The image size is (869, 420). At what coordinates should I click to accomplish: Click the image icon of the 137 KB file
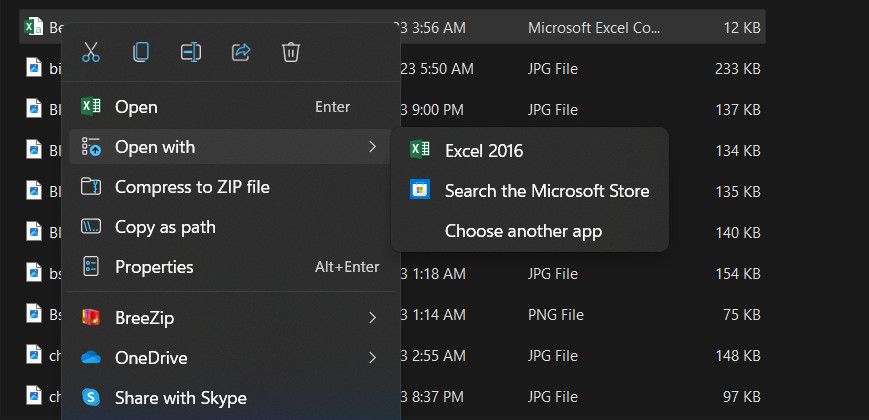[34, 108]
